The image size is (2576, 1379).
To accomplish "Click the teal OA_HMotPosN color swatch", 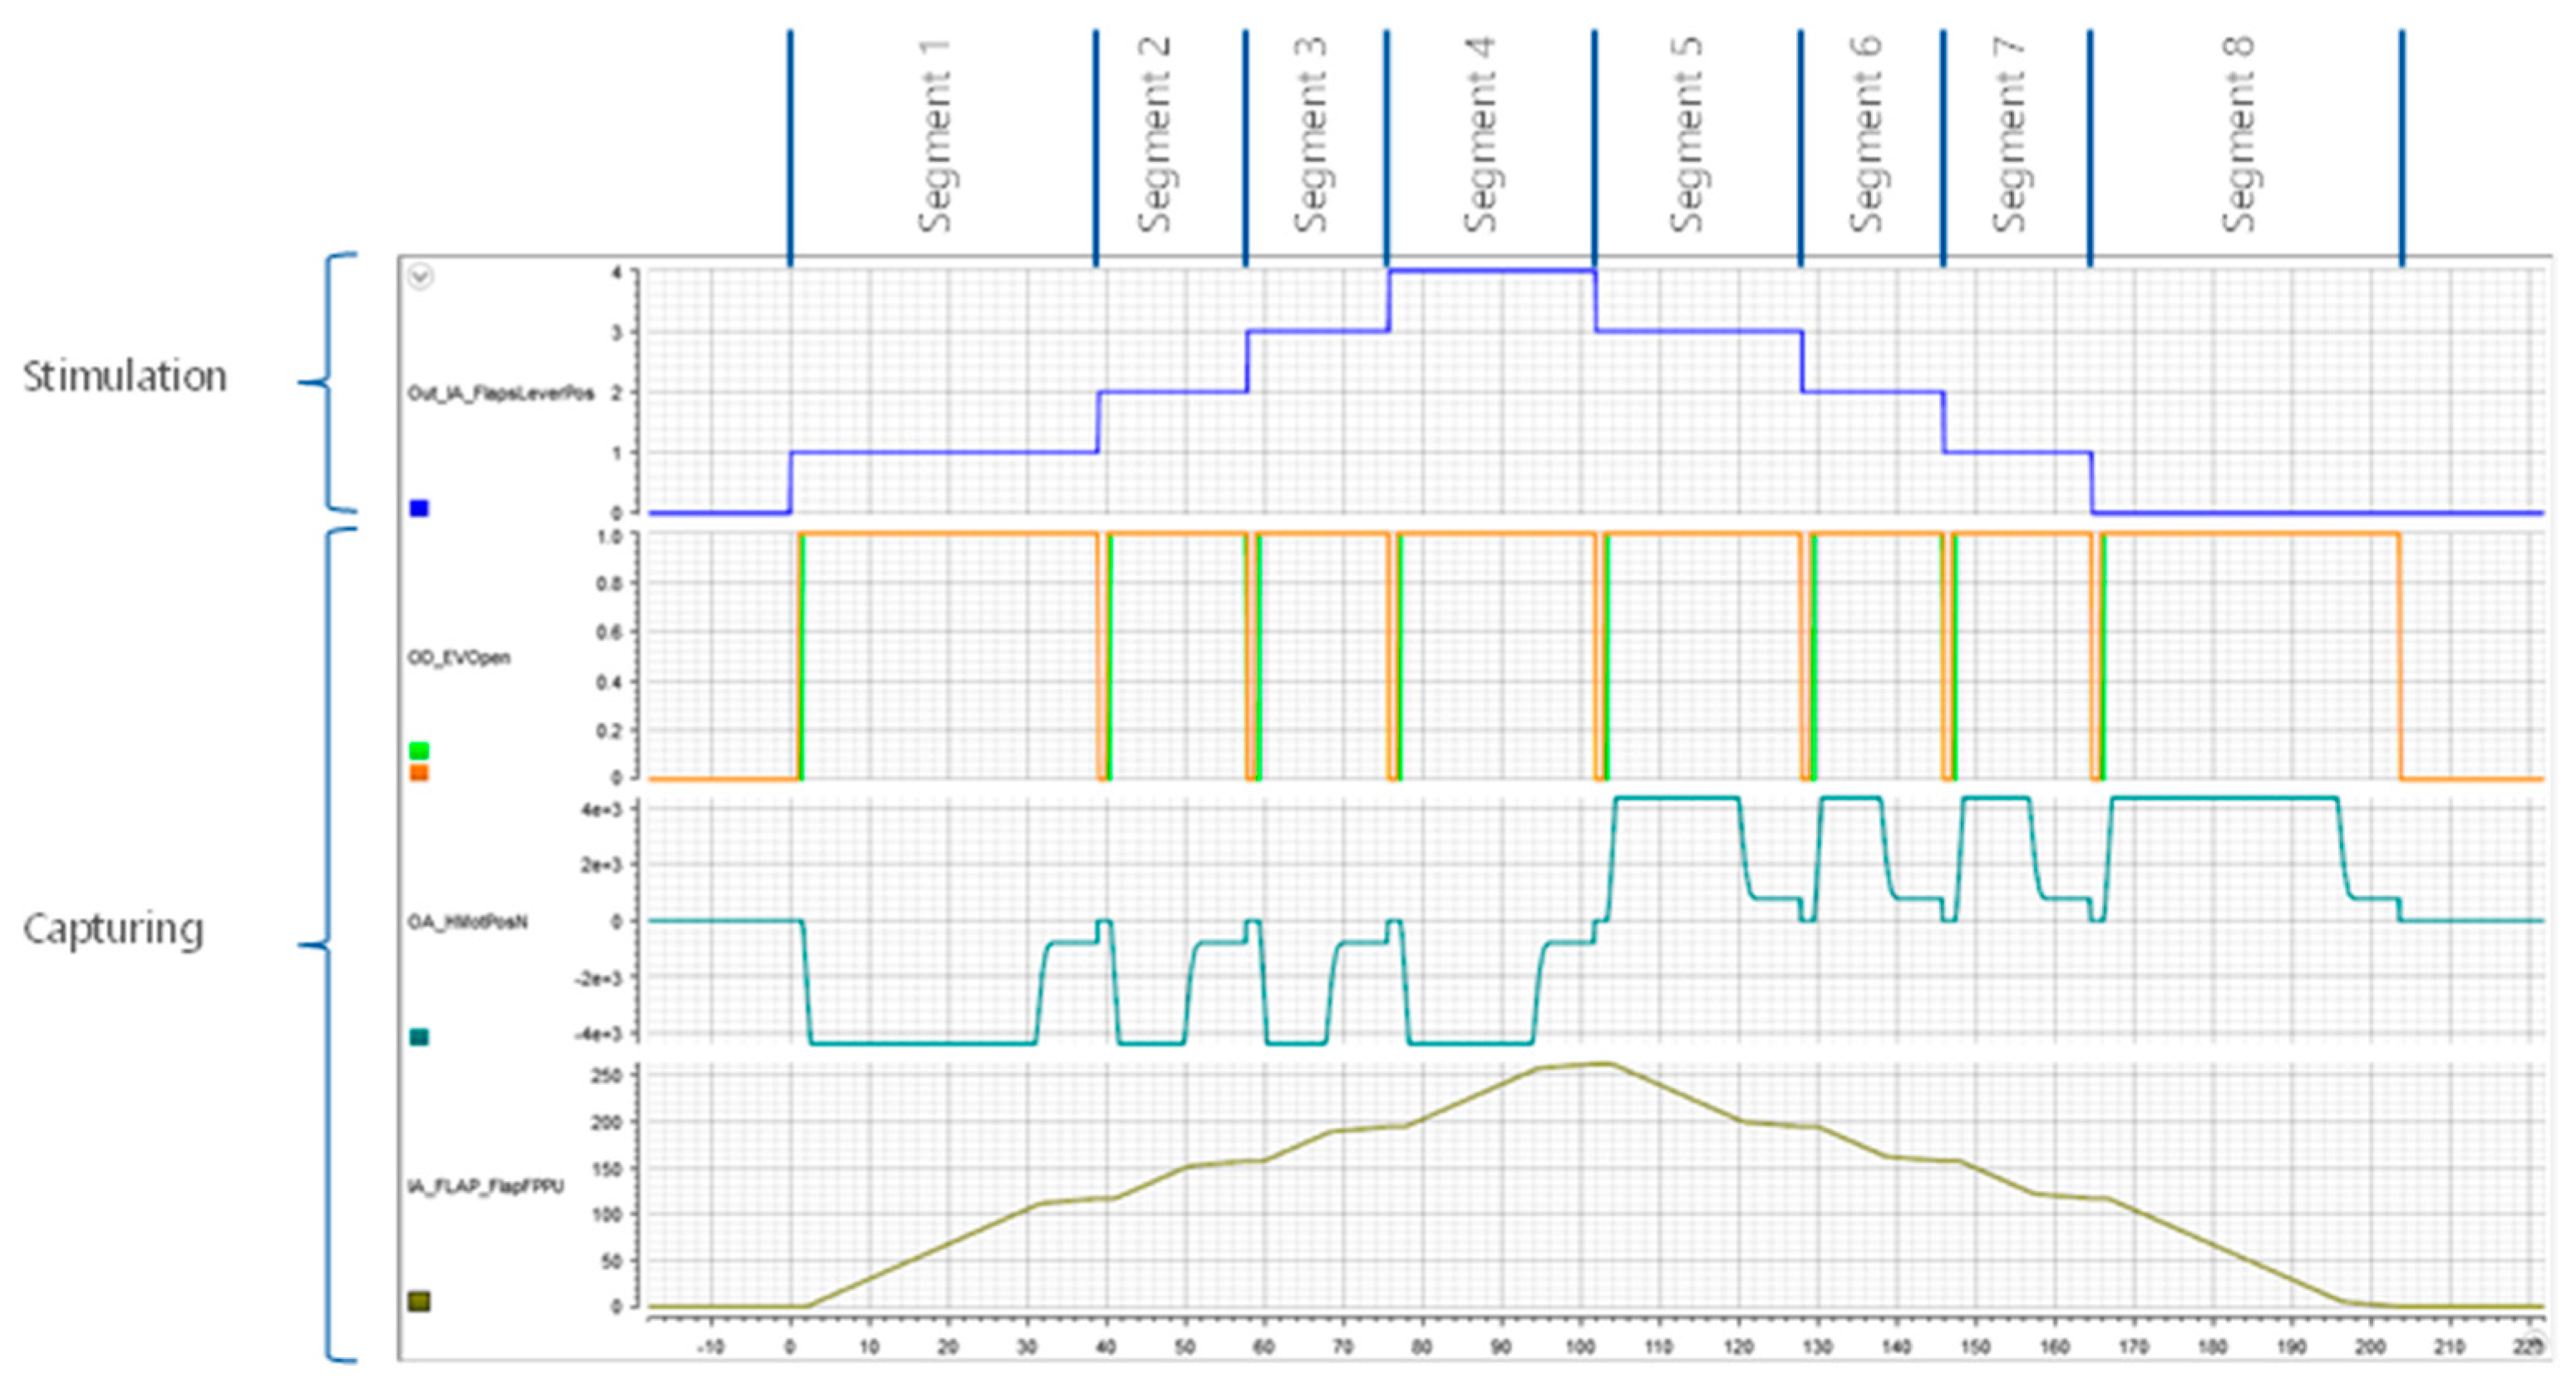I will pyautogui.click(x=419, y=1037).
